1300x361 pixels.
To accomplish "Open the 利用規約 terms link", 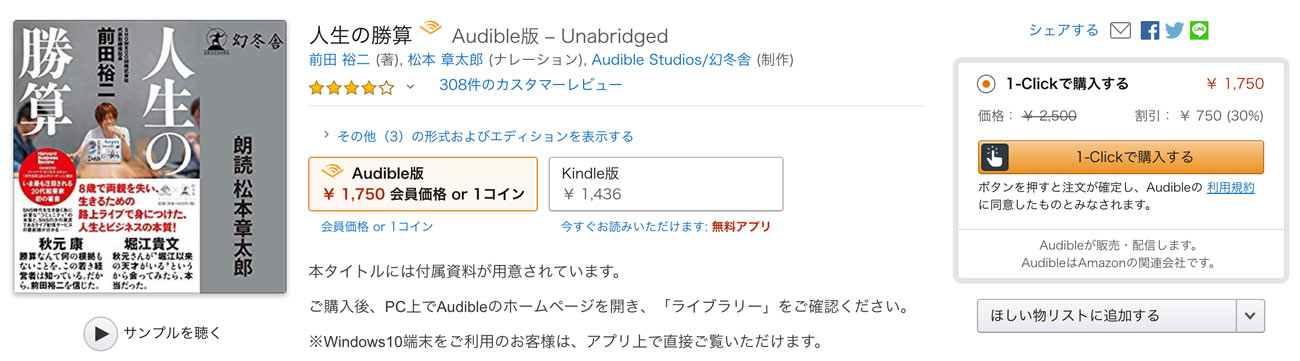I will click(1230, 187).
